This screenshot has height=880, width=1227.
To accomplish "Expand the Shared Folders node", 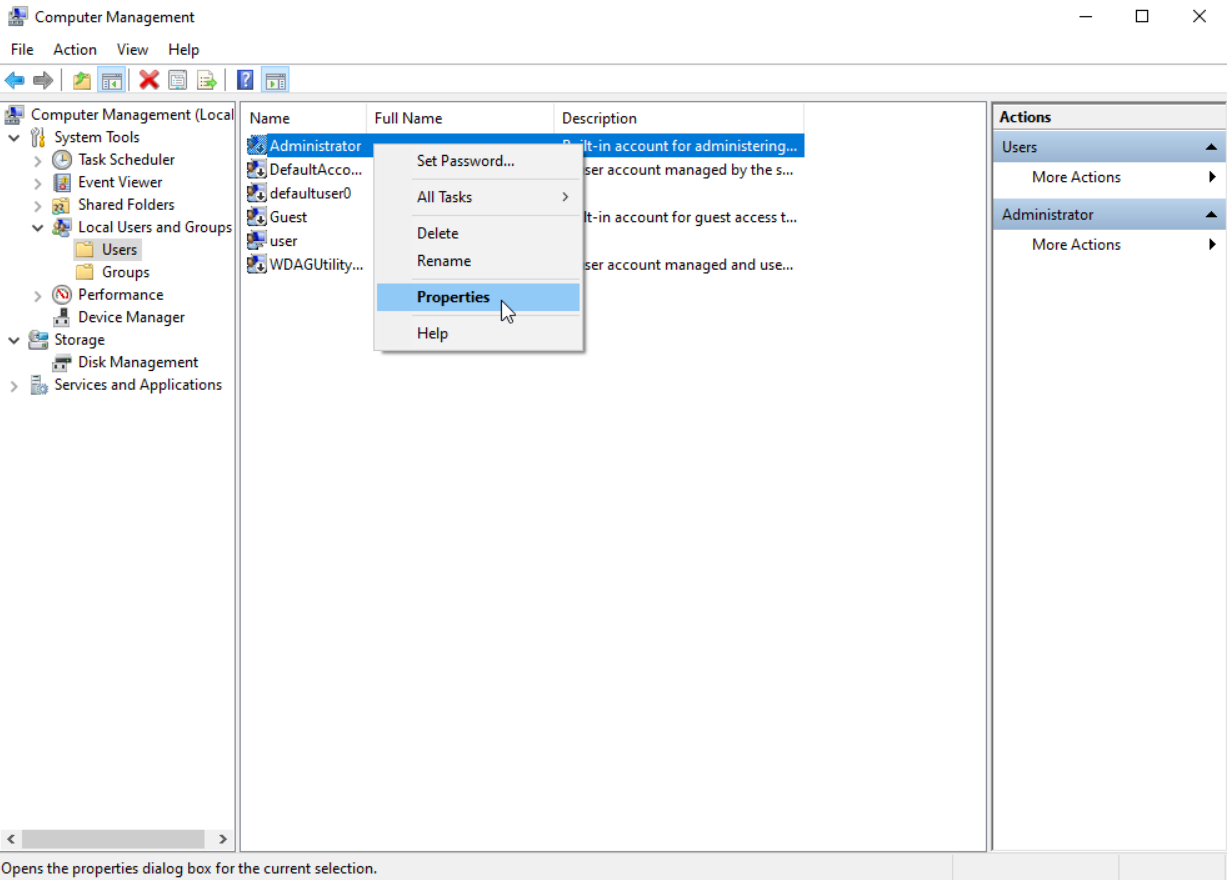I will [38, 205].
